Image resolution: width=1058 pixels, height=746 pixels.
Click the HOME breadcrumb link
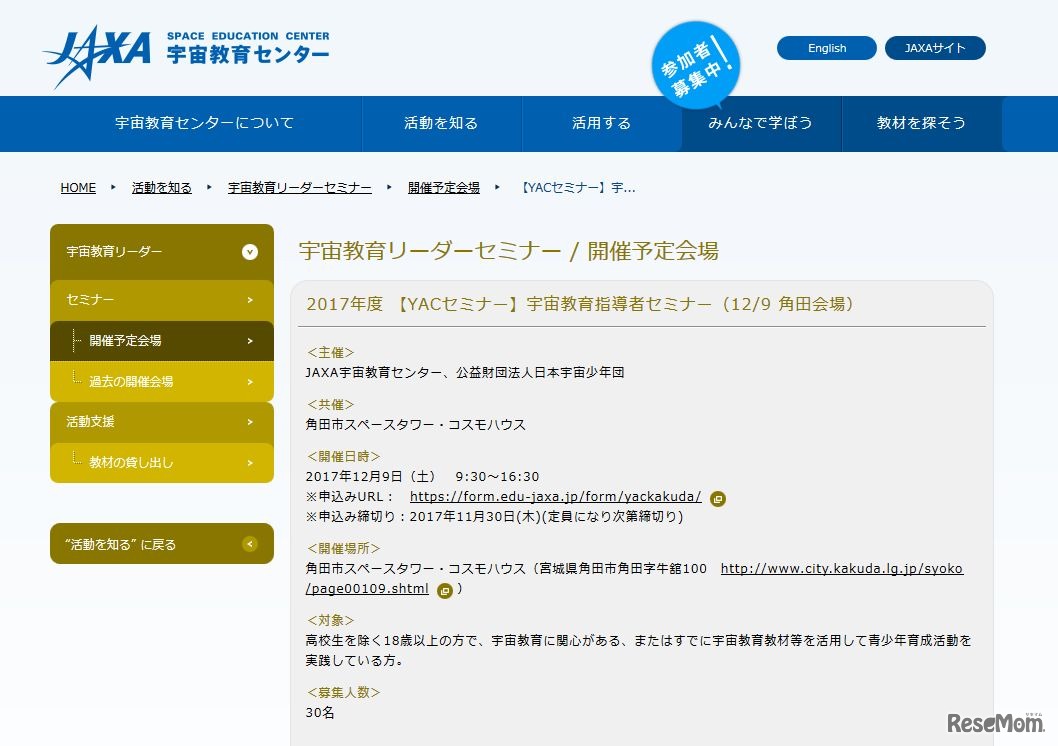click(78, 186)
